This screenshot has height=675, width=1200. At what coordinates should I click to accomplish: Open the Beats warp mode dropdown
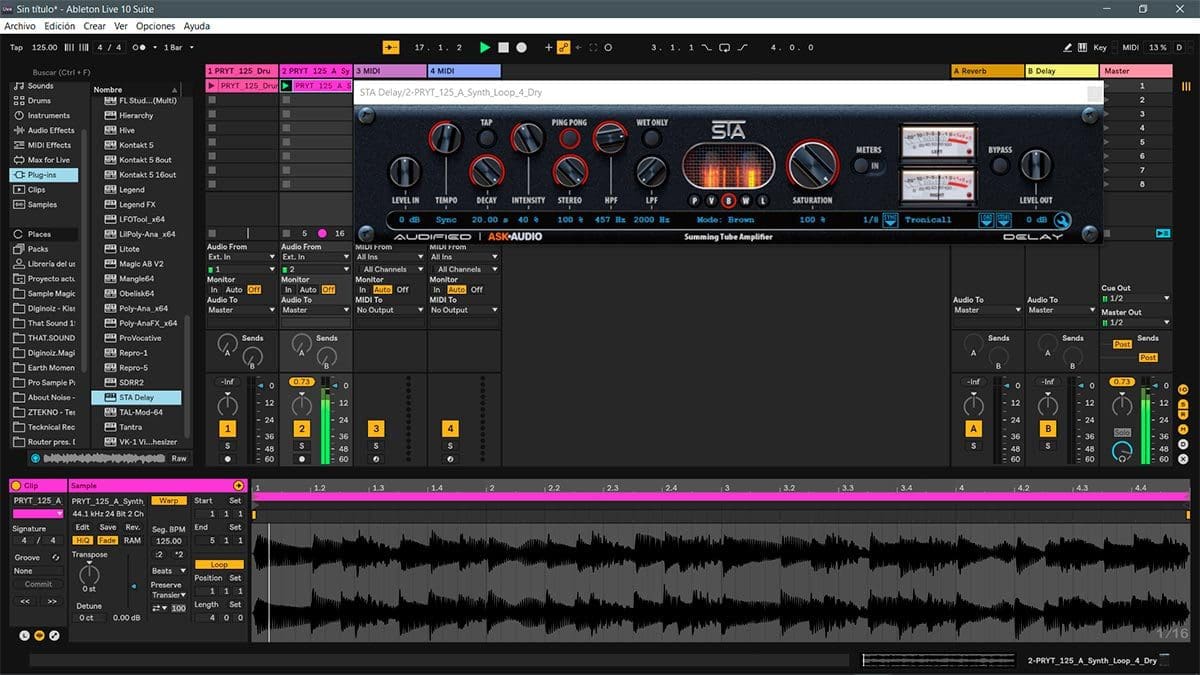point(168,571)
